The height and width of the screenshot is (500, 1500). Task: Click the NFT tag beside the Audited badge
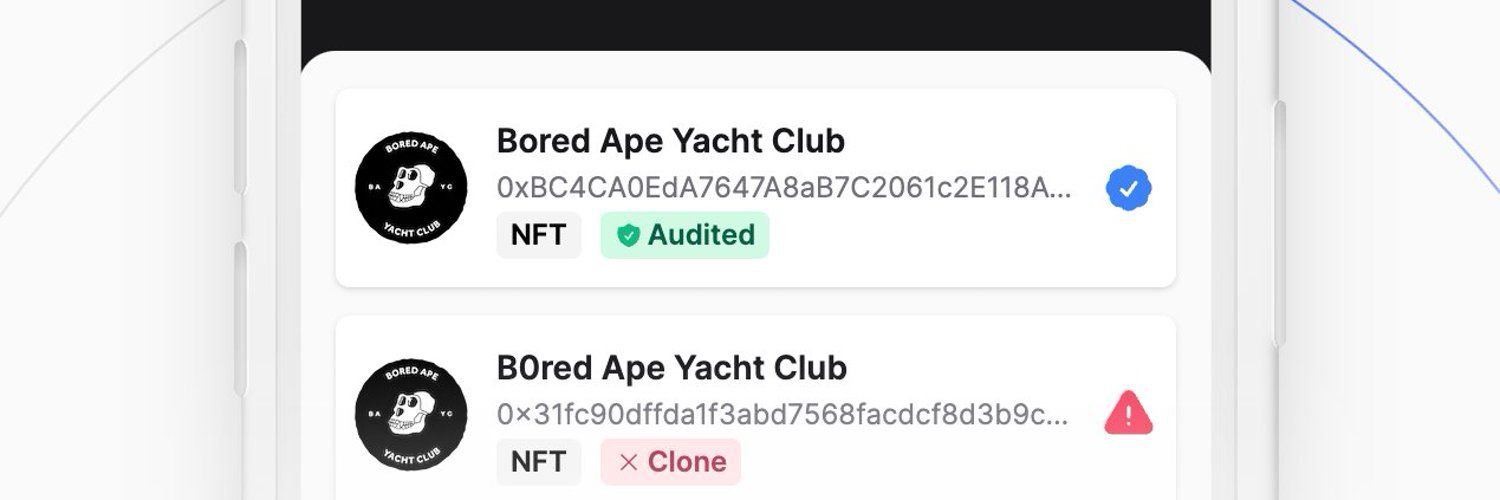point(538,235)
